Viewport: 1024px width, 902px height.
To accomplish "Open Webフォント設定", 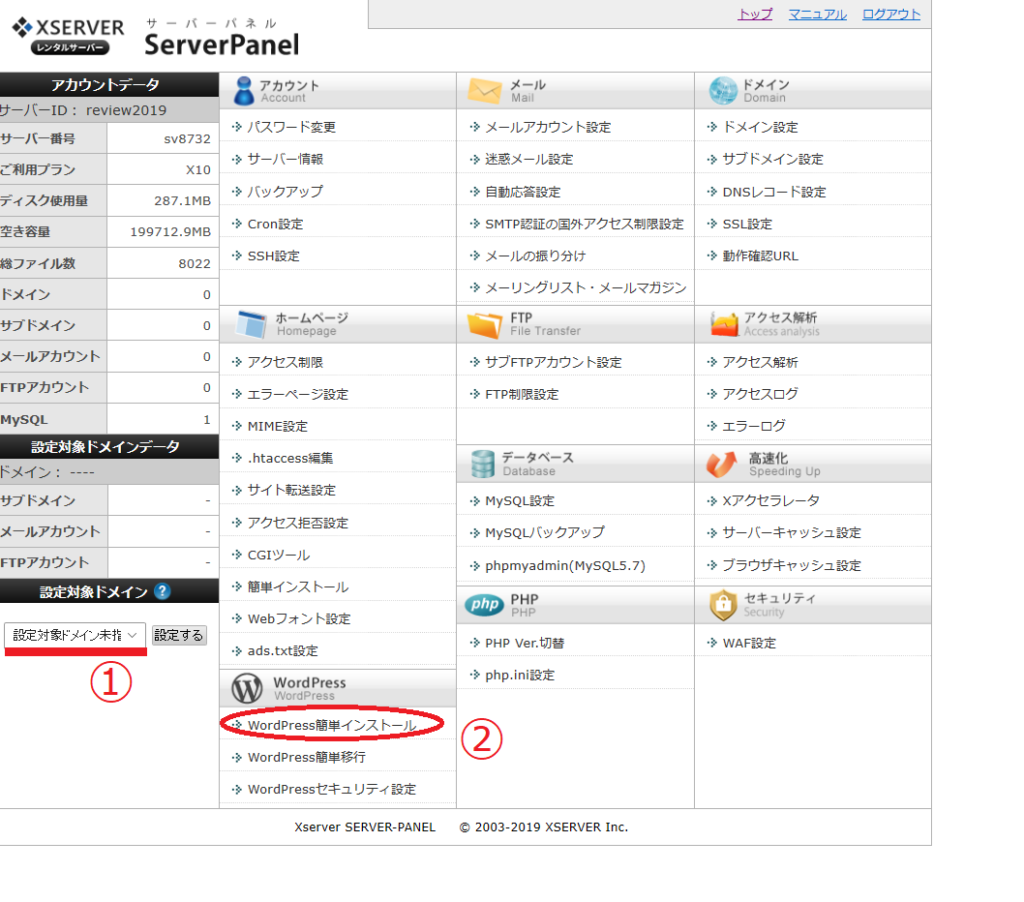I will click(299, 619).
